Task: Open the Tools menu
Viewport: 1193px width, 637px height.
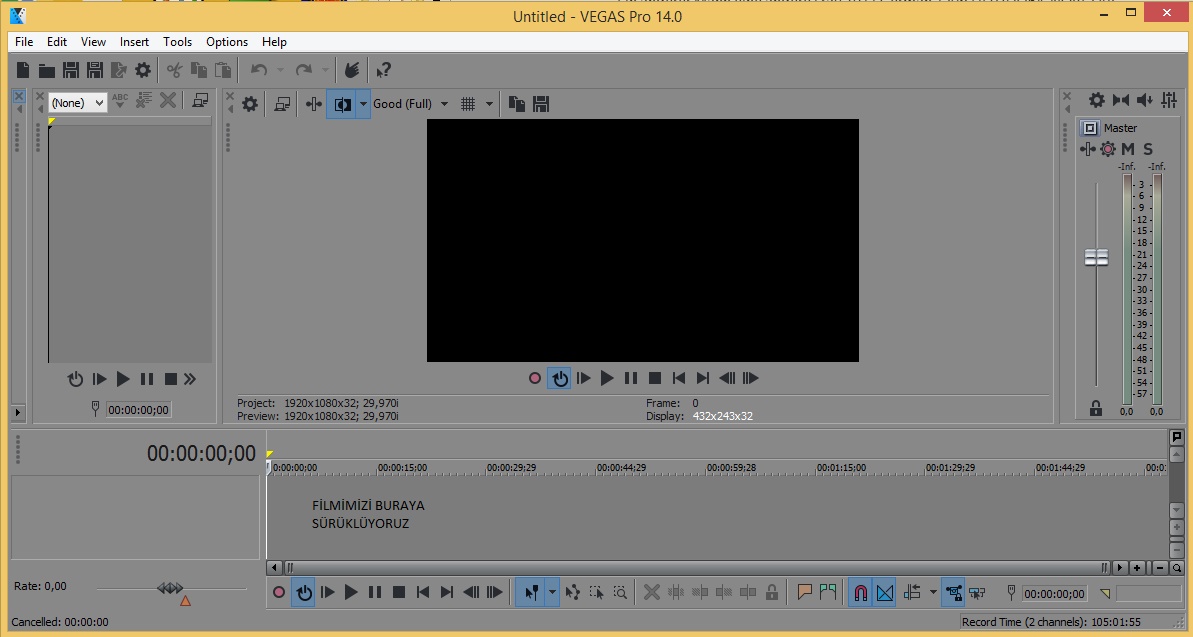Action: (177, 42)
